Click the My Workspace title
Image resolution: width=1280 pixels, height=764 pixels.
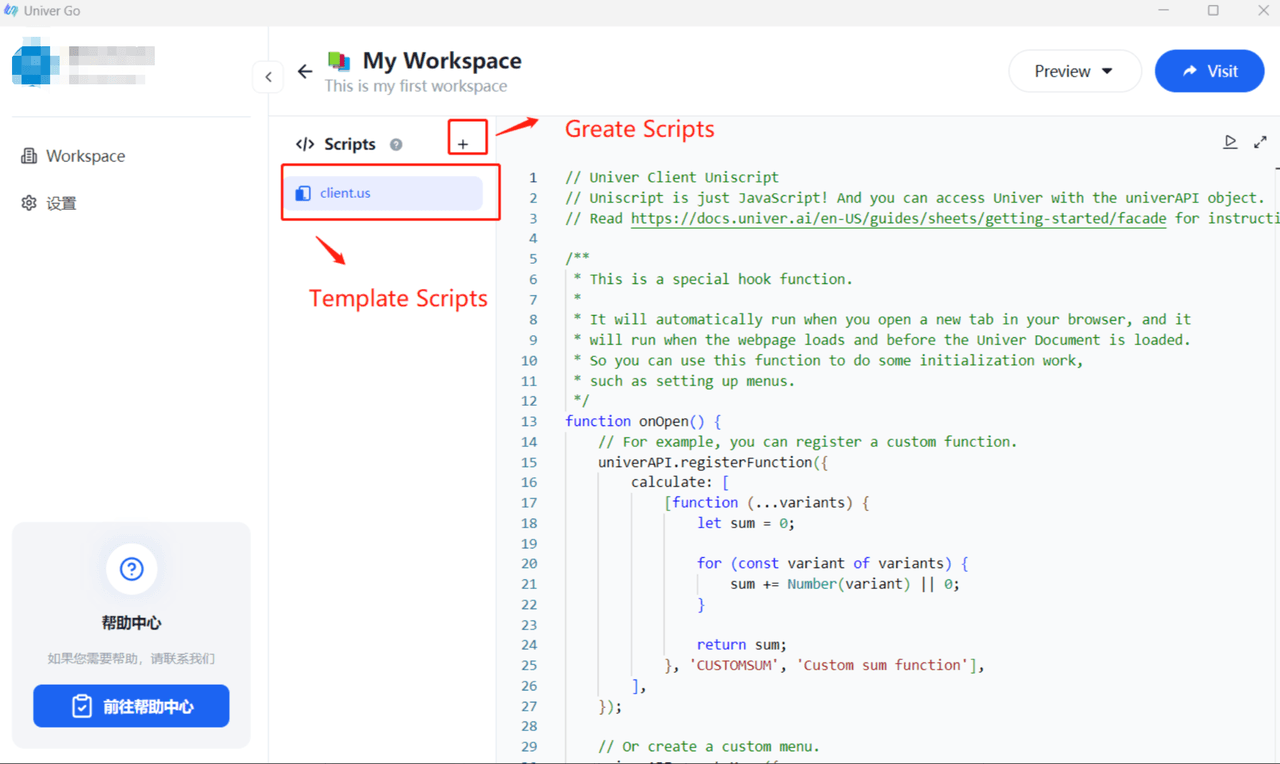[x=442, y=60]
